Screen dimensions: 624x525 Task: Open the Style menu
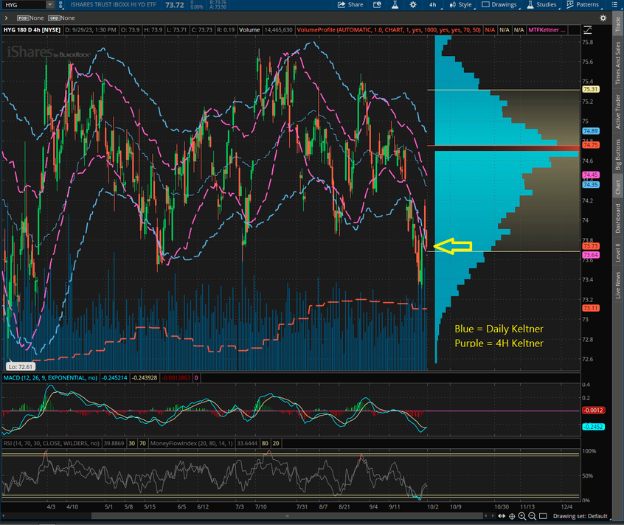click(461, 5)
